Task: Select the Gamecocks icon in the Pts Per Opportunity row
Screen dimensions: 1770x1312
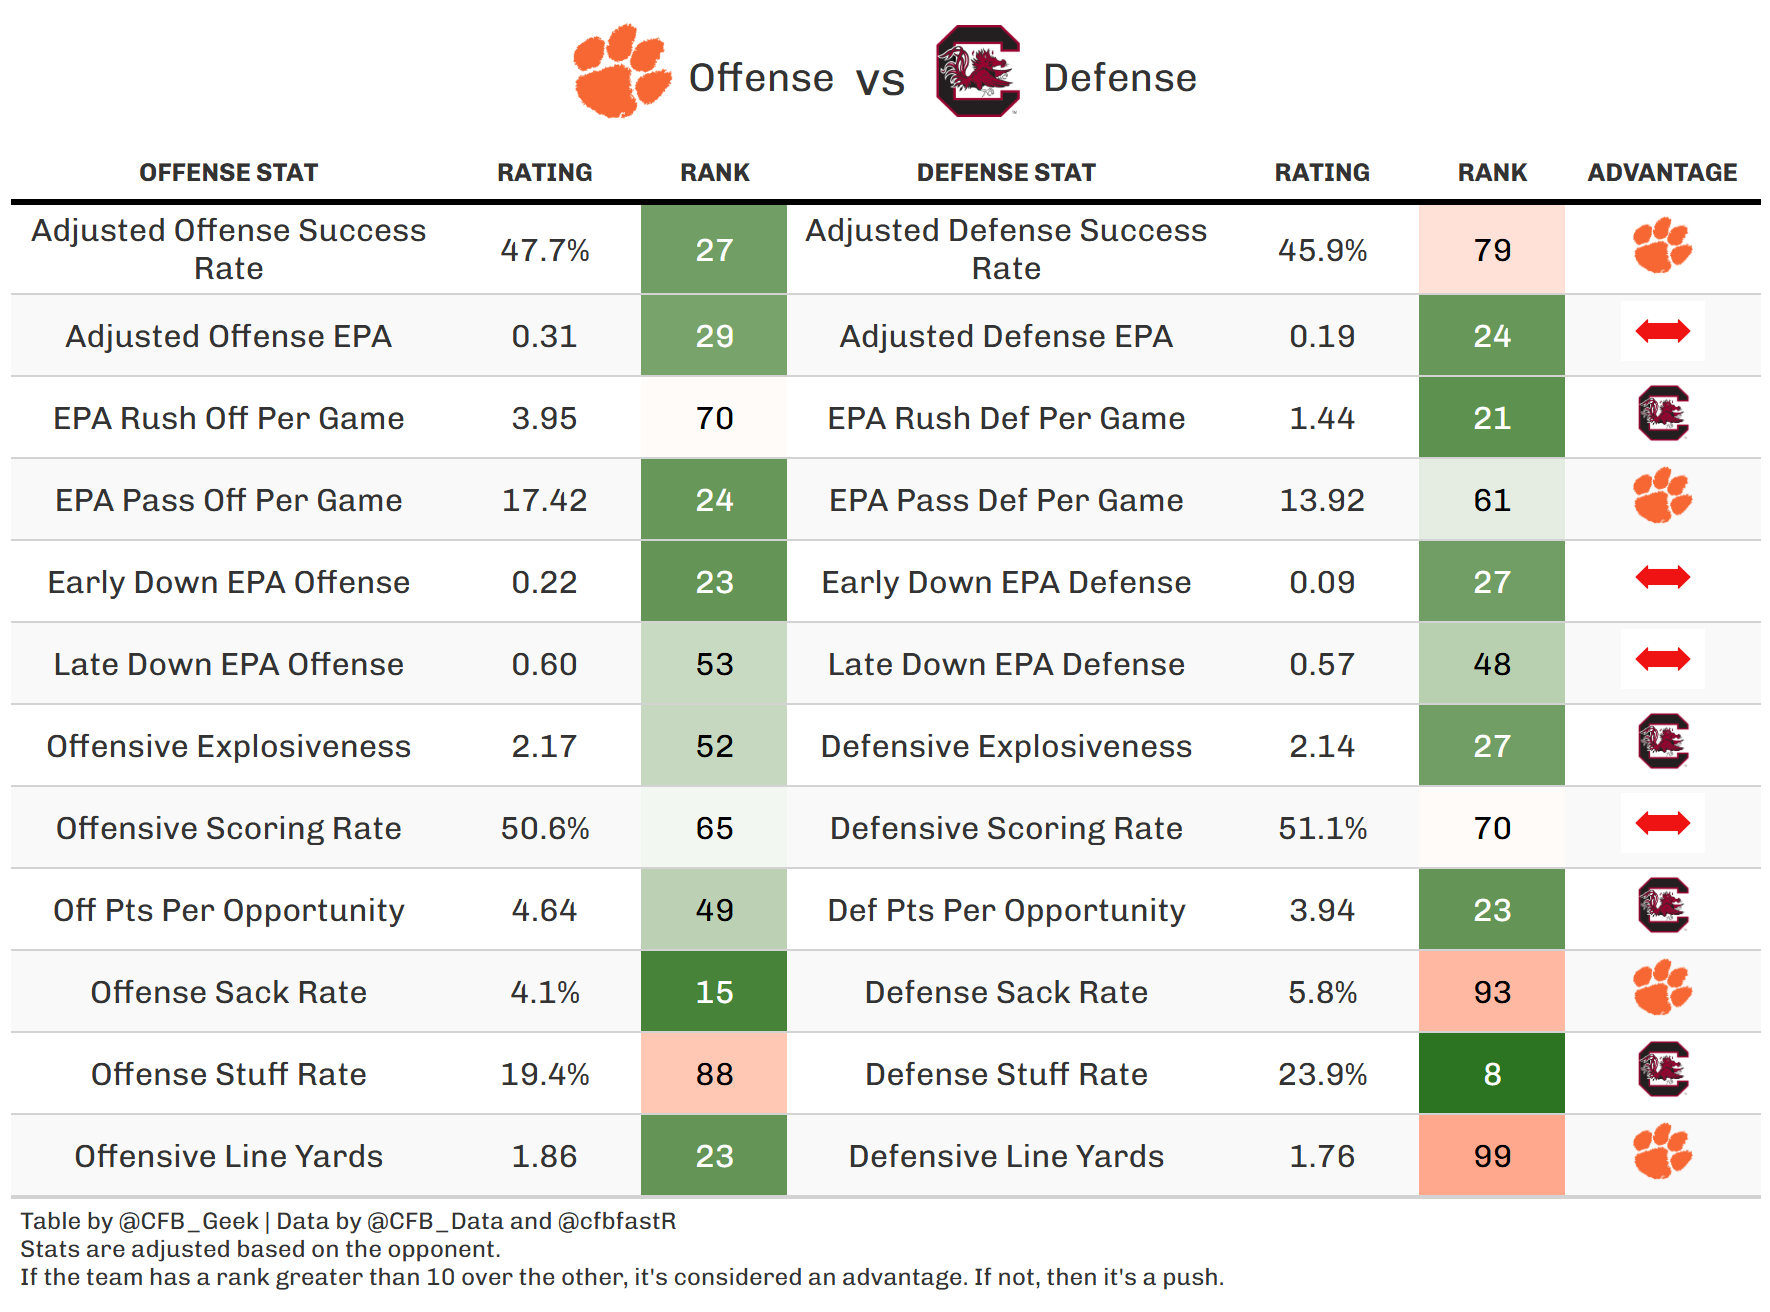Action: pyautogui.click(x=1662, y=905)
